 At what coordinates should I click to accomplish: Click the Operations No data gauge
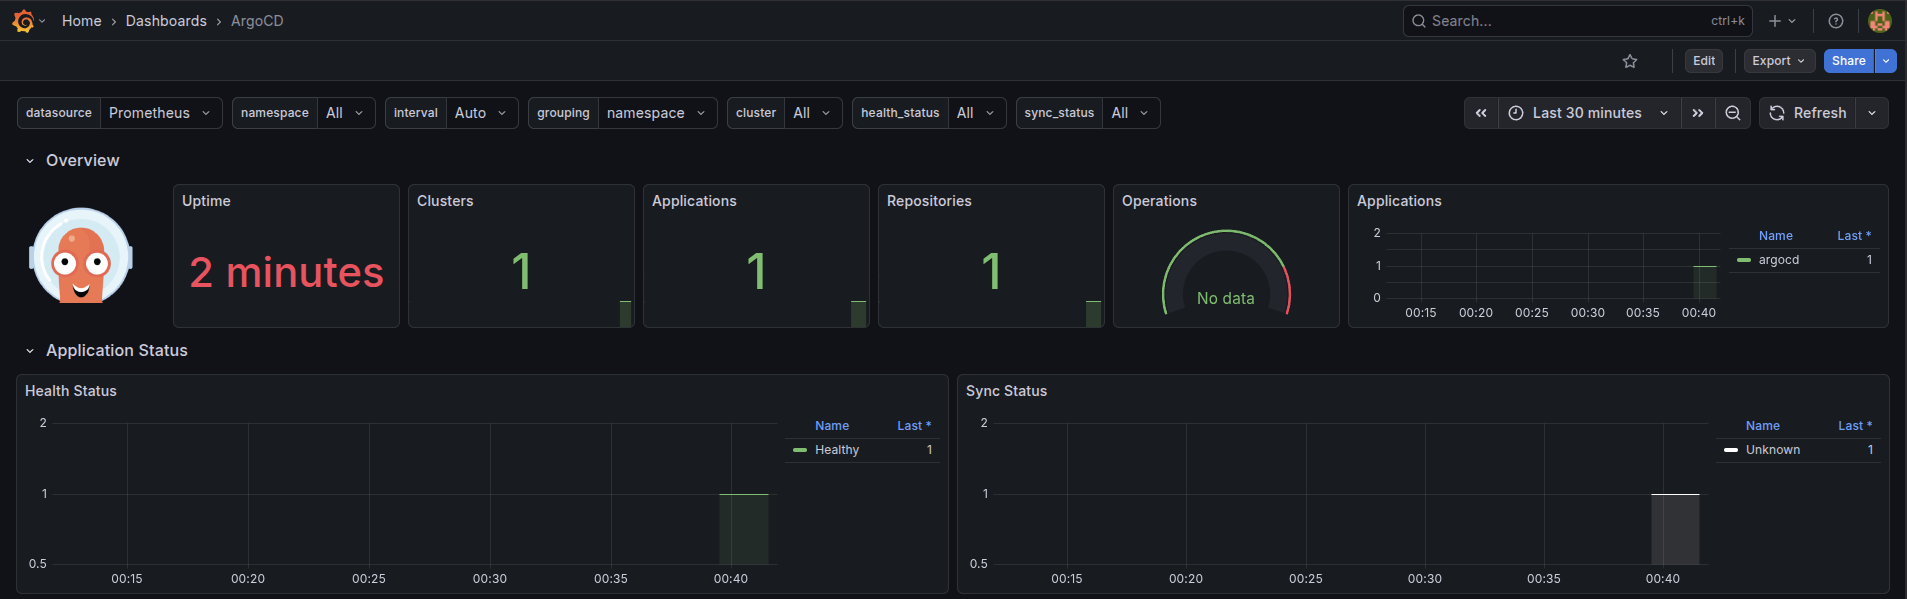pyautogui.click(x=1226, y=273)
